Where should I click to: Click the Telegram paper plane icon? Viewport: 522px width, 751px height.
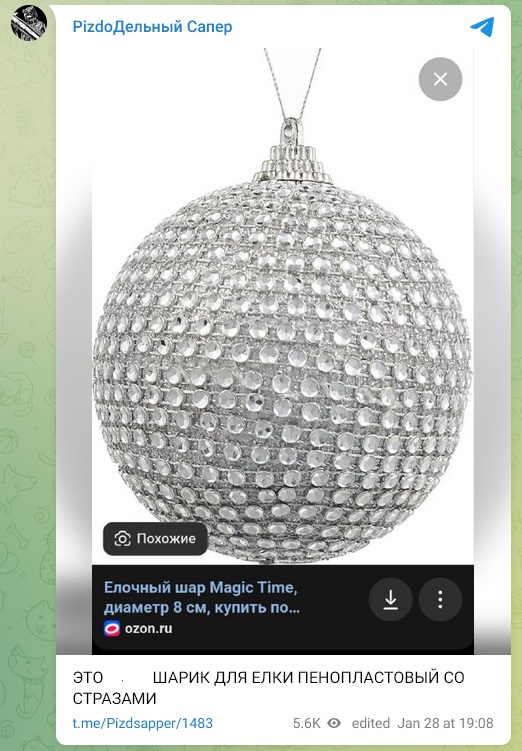[x=482, y=26]
